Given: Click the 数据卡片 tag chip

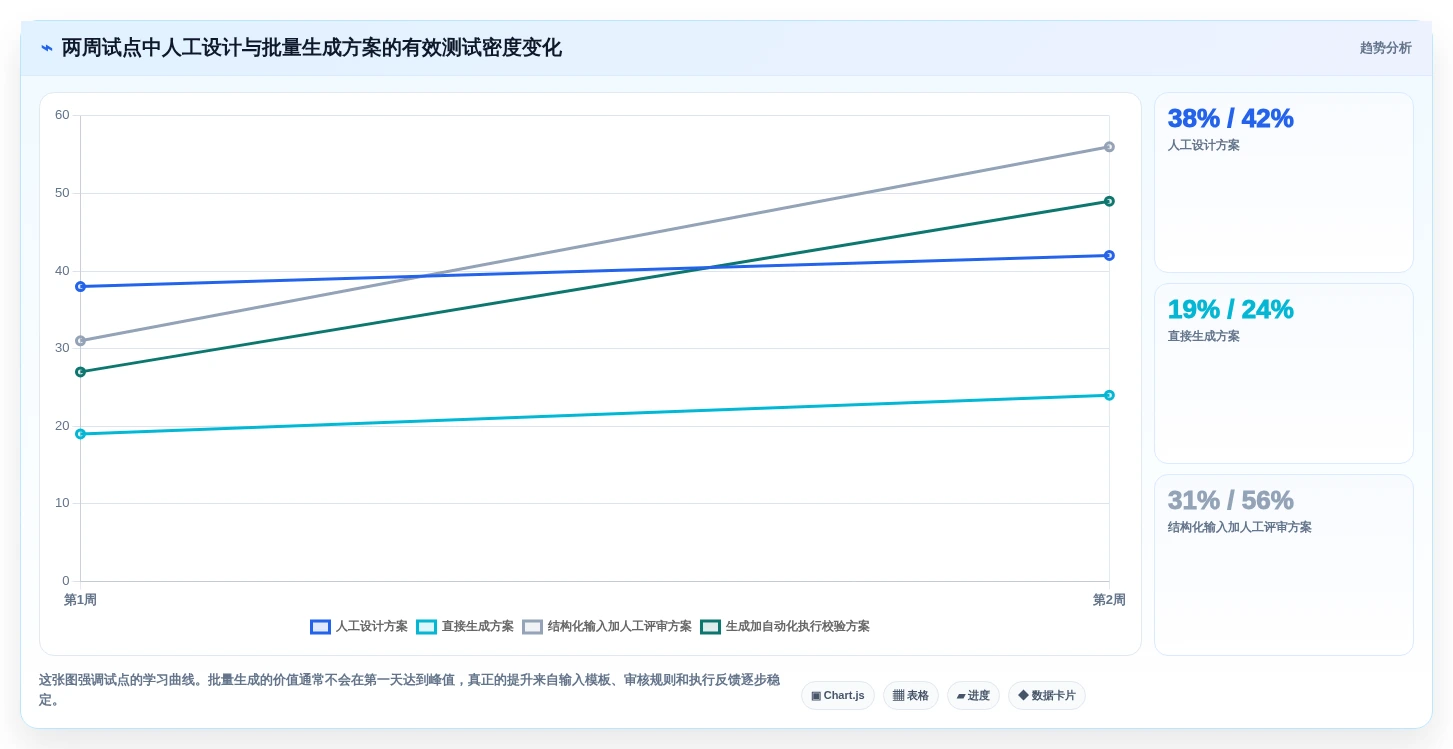Looking at the screenshot, I should [1047, 695].
